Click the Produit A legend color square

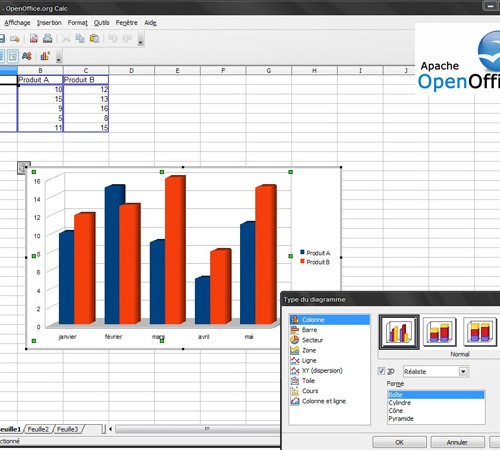tap(302, 252)
